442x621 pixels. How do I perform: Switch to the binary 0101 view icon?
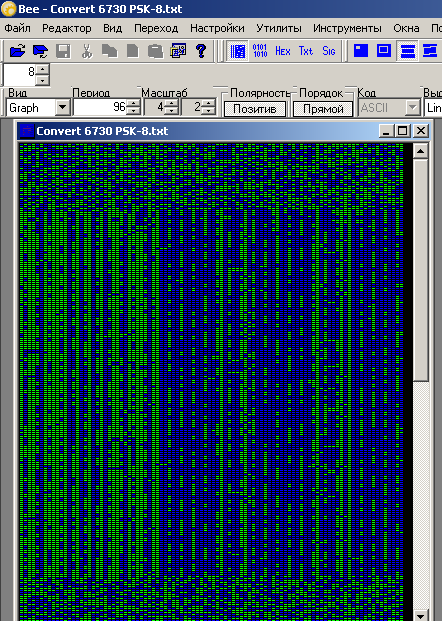pos(260,51)
